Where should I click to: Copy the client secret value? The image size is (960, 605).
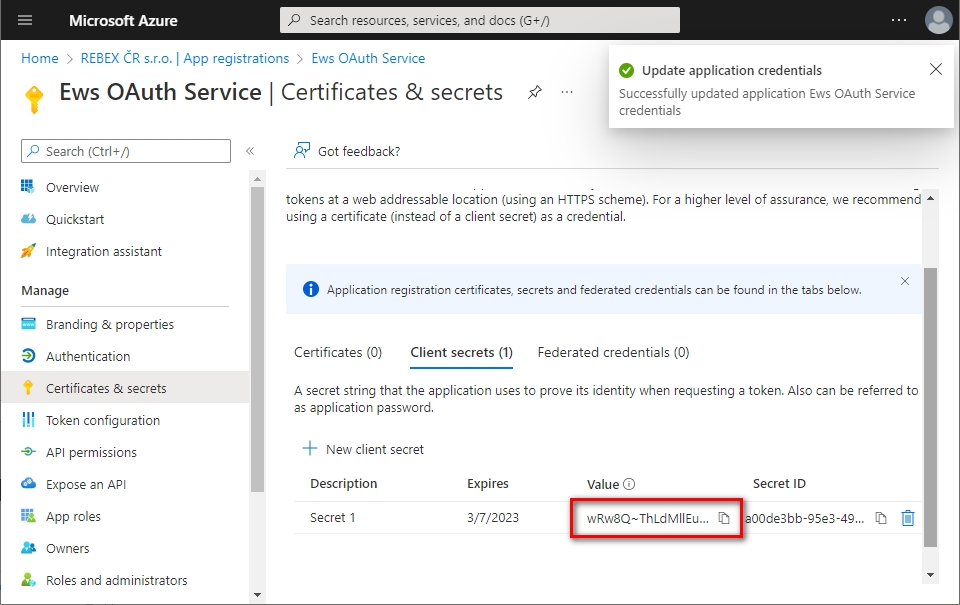click(x=724, y=518)
